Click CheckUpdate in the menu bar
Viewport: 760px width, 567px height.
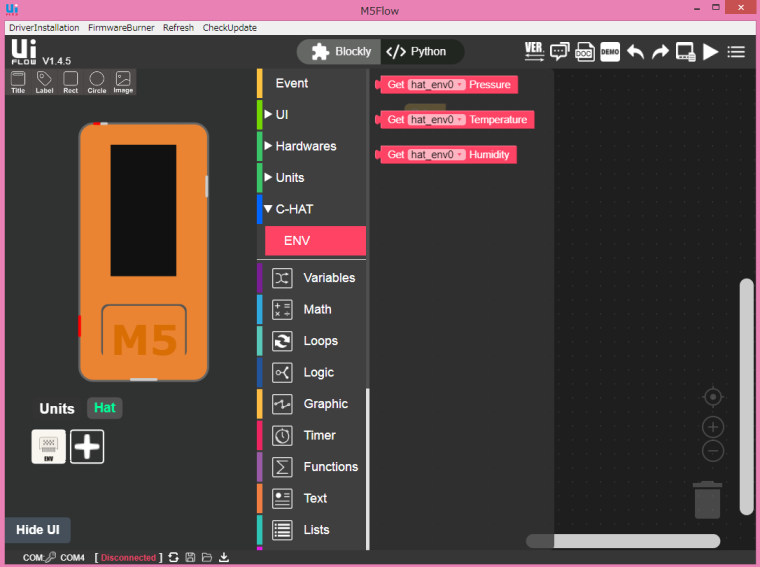pos(230,28)
